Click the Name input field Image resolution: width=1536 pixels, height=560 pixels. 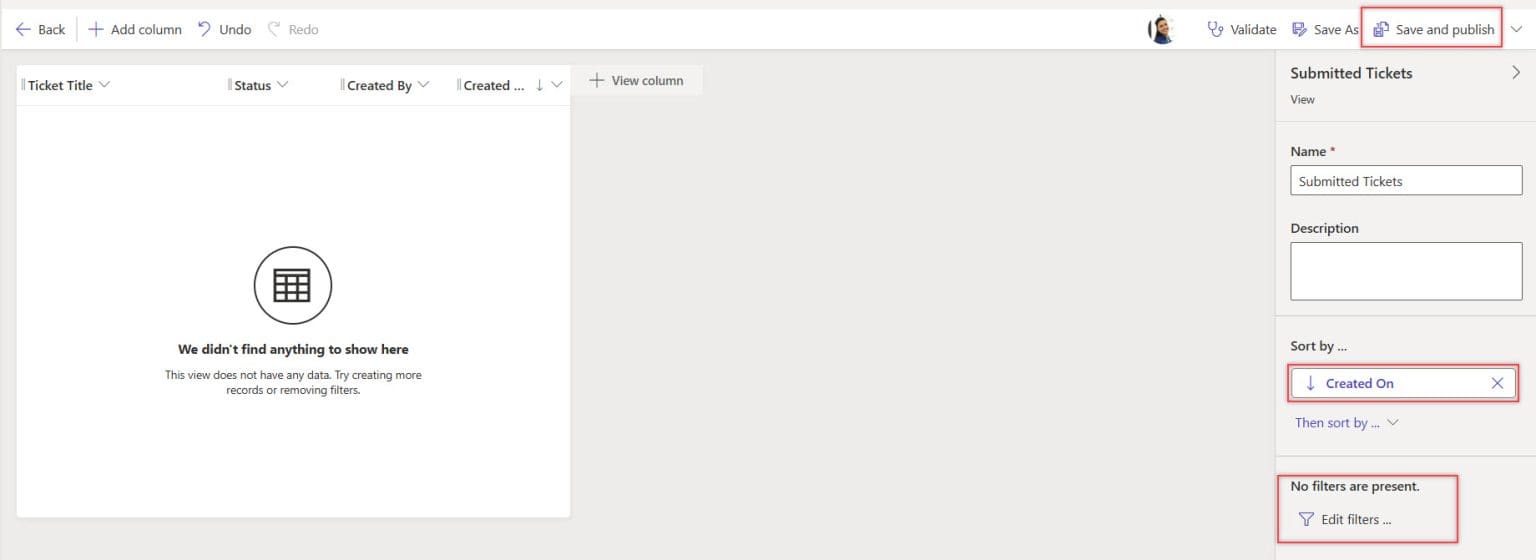click(x=1406, y=181)
